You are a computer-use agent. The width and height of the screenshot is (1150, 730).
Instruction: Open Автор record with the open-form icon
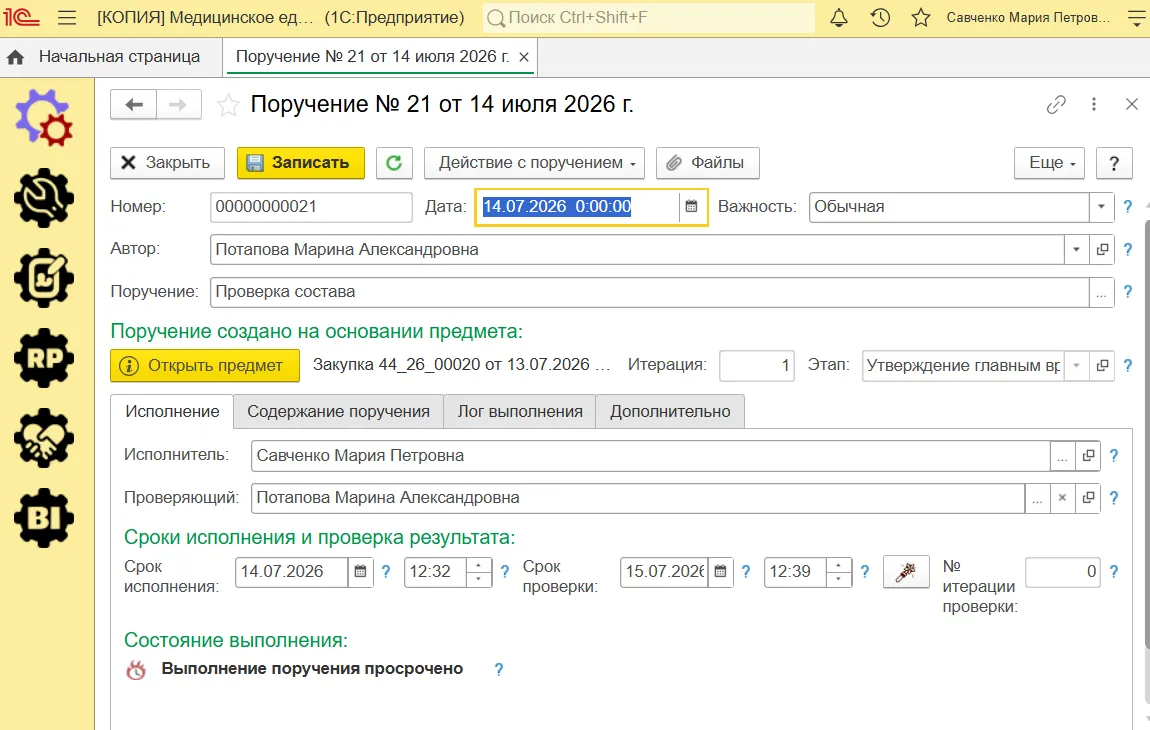tap(1102, 249)
